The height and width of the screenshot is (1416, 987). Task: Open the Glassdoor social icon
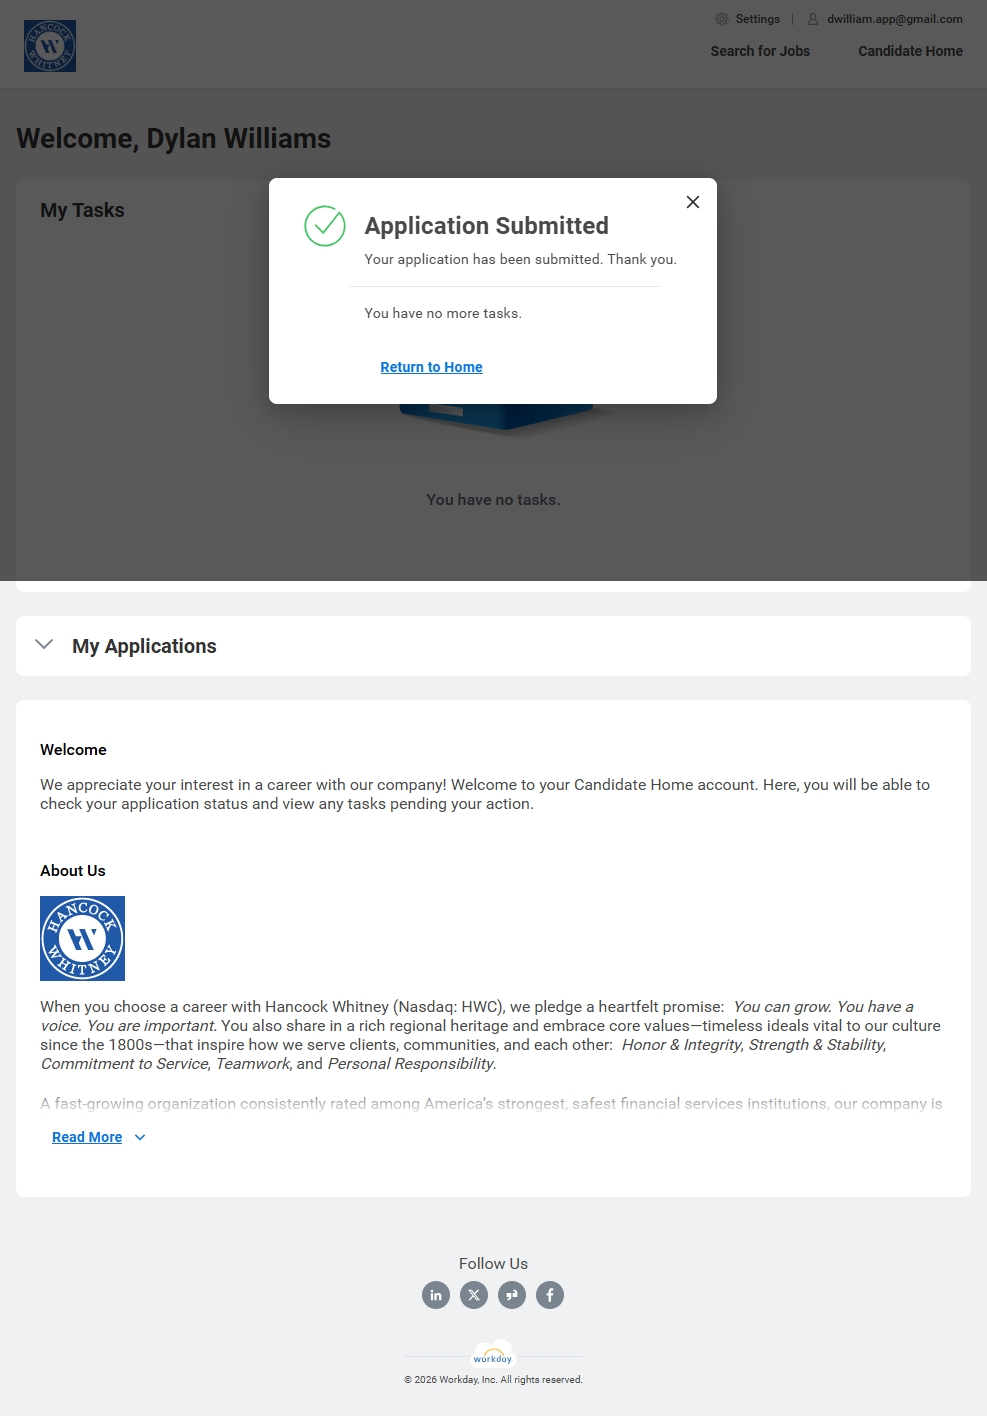tap(512, 1295)
